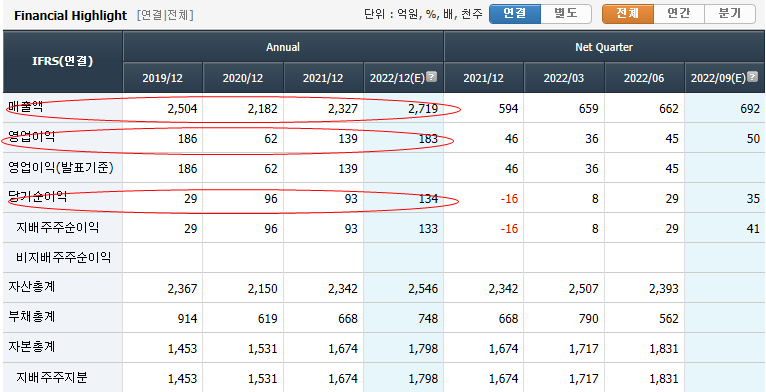This screenshot has width=766, height=392.
Task: Click the 2,182 revenue value
Action: pos(262,109)
